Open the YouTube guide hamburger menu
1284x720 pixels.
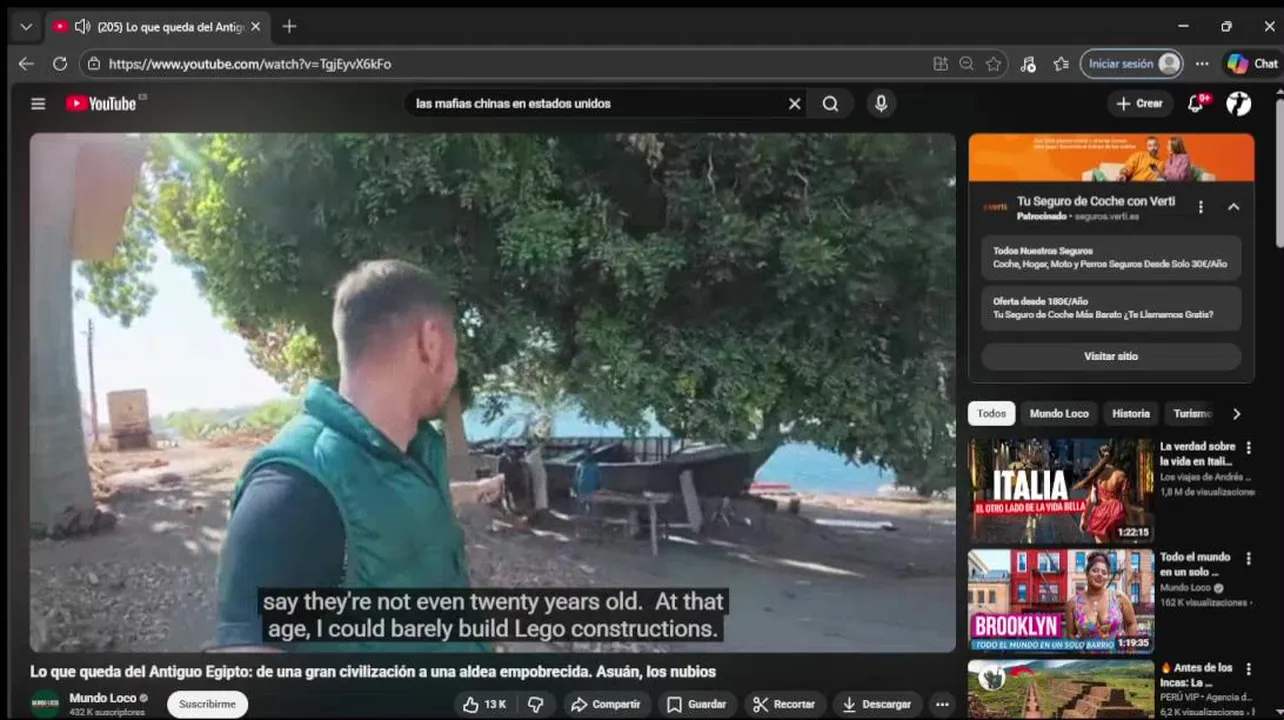[38, 104]
